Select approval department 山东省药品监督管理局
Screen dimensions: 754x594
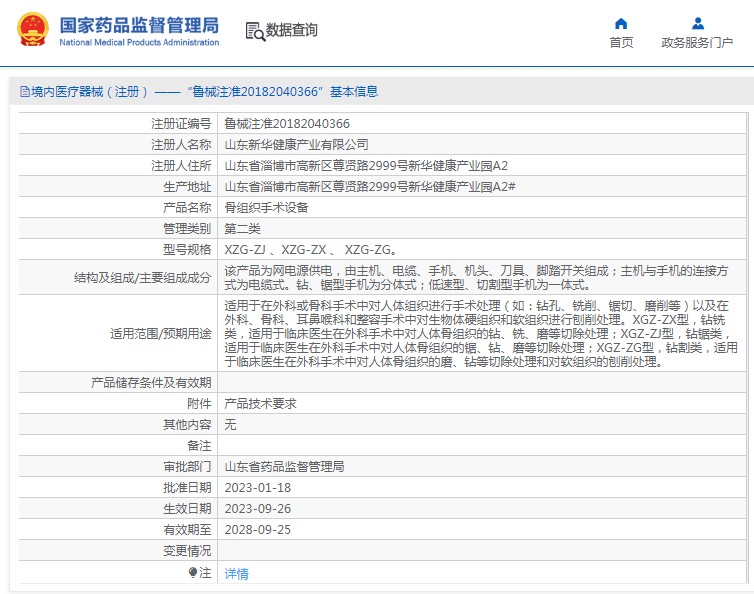click(x=284, y=467)
